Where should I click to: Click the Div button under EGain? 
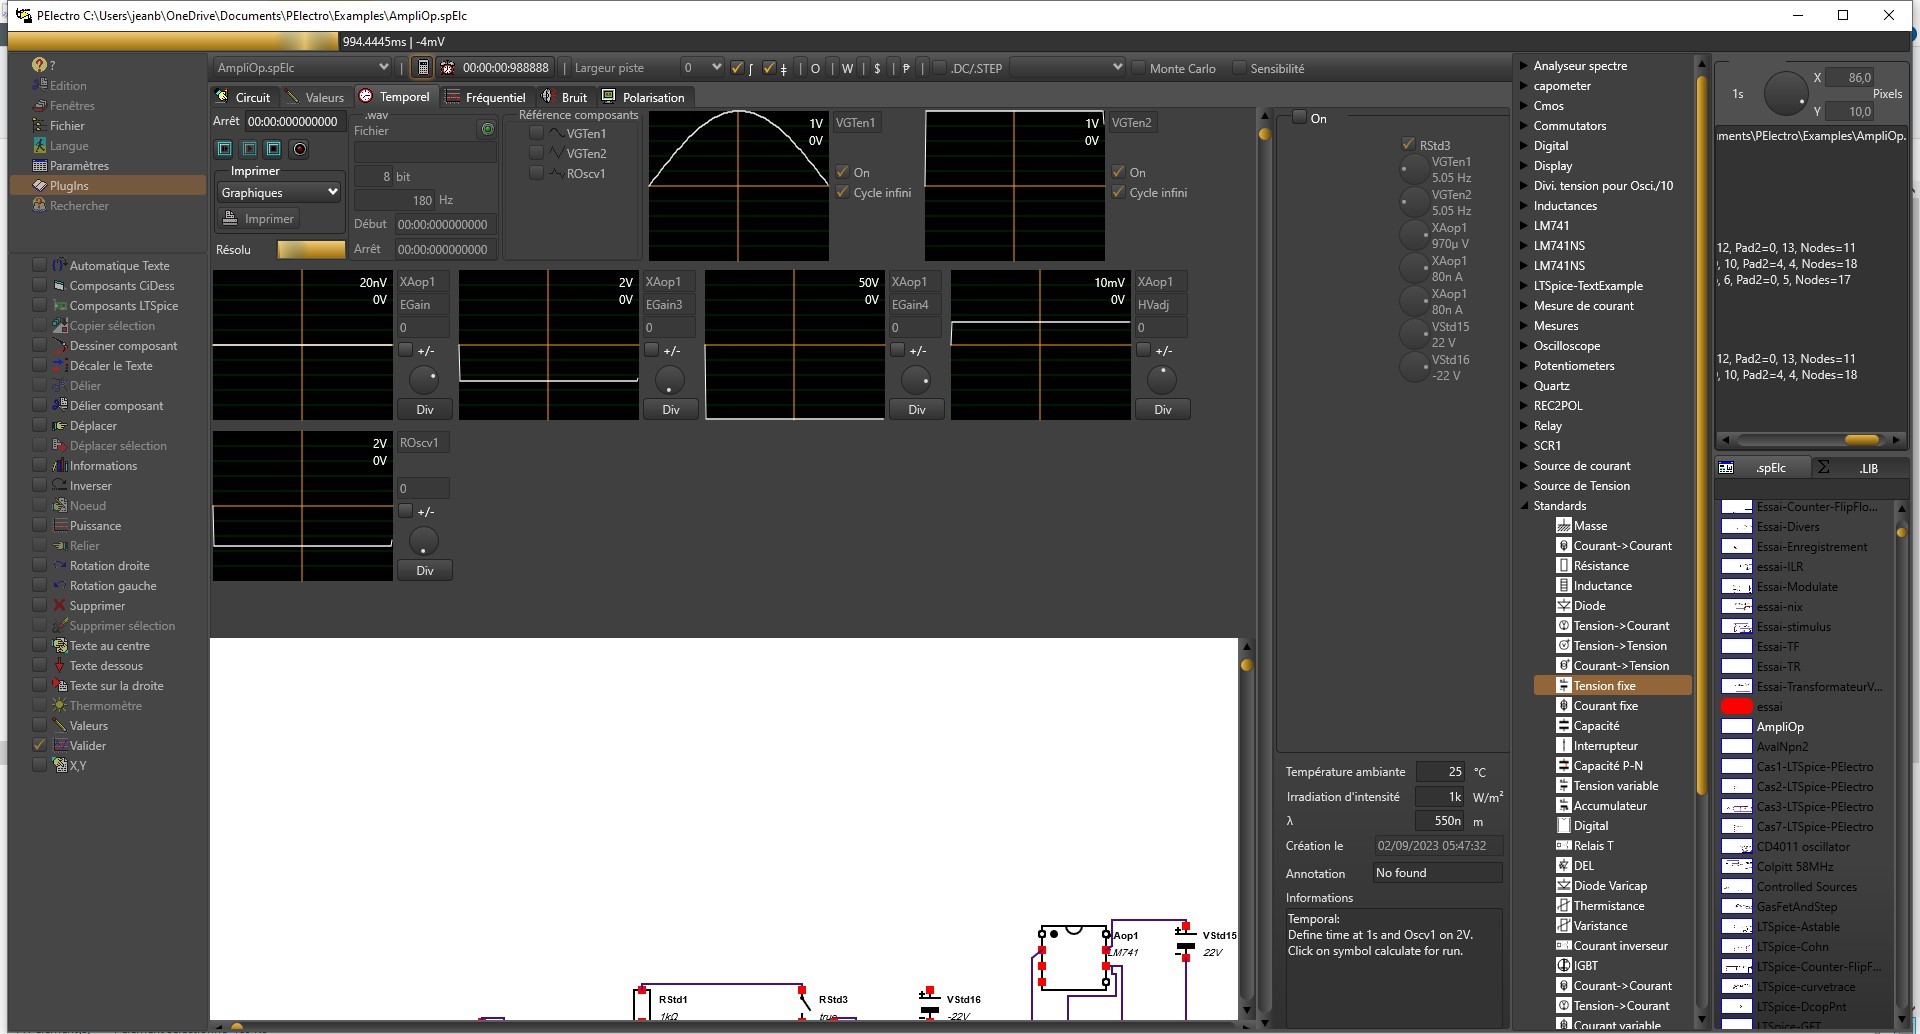[x=424, y=410]
